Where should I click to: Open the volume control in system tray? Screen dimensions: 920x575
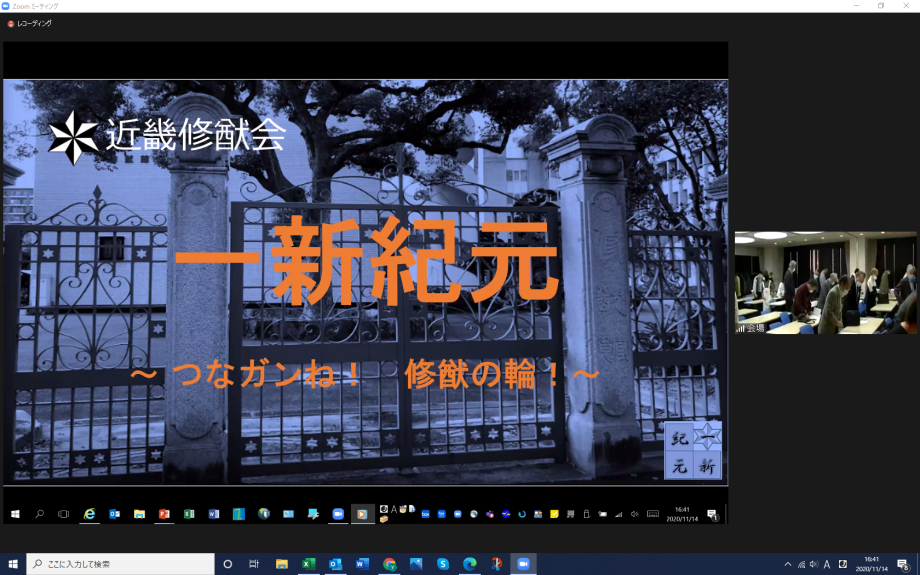pos(813,564)
